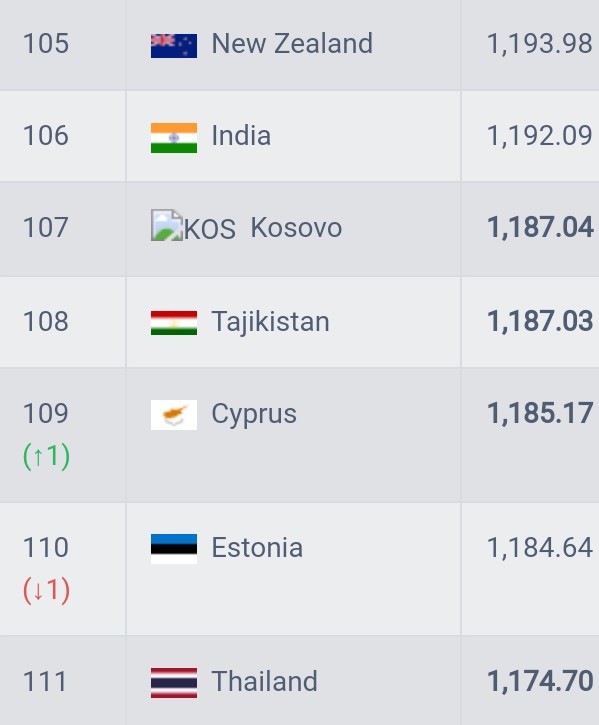The width and height of the screenshot is (599, 725).
Task: Click the India flag icon
Action: point(173,138)
